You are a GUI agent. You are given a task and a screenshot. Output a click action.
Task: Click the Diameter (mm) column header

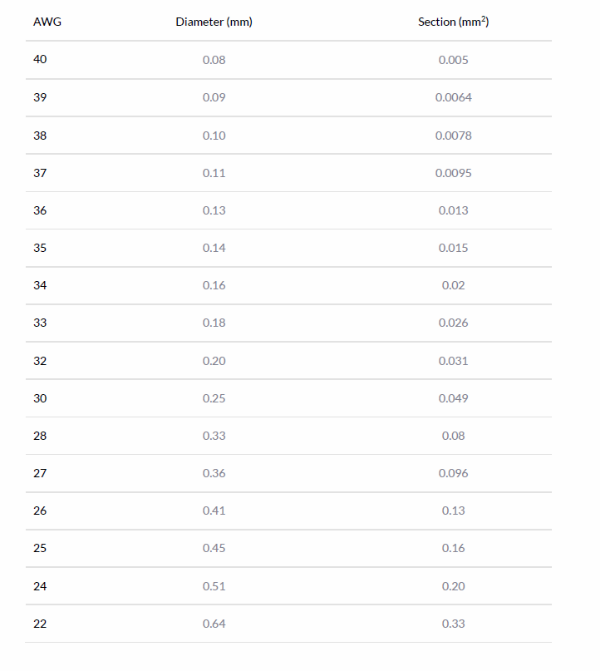tap(214, 22)
